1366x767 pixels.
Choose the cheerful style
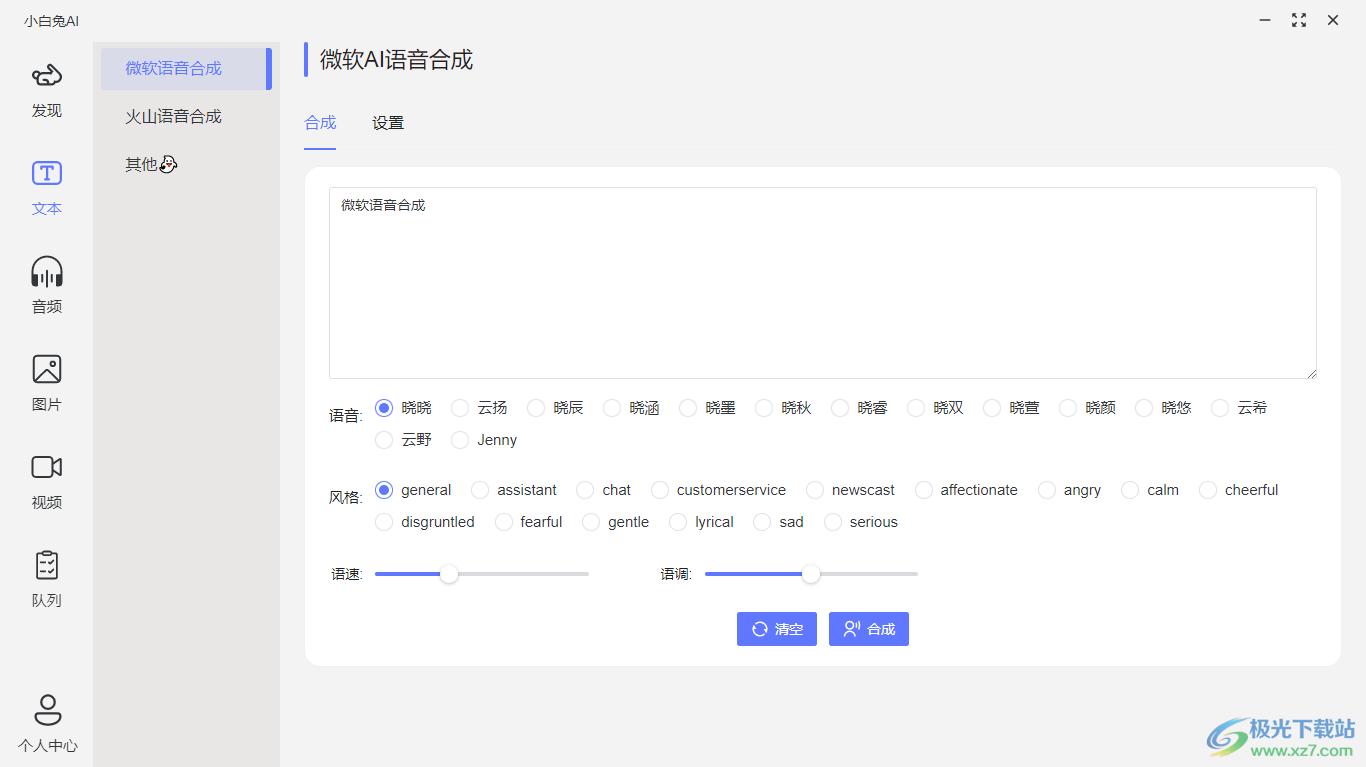point(1208,490)
